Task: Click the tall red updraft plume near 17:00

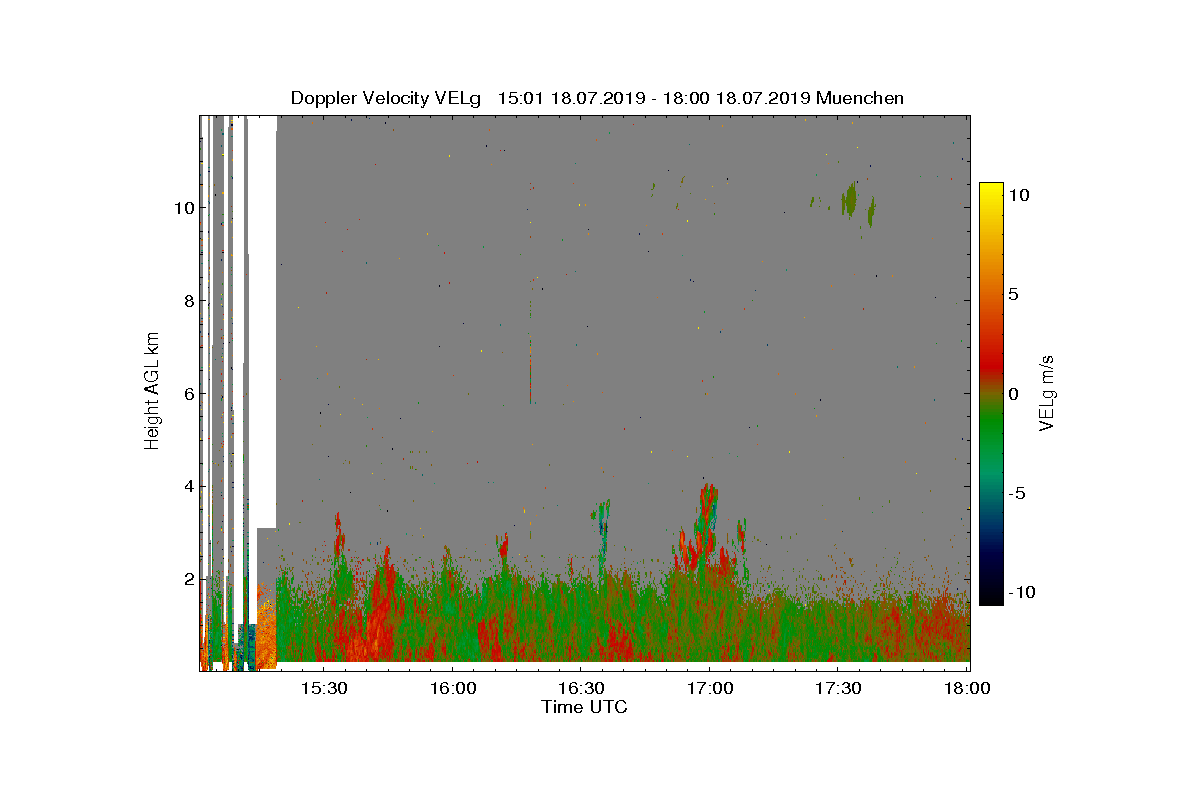Action: point(709,520)
